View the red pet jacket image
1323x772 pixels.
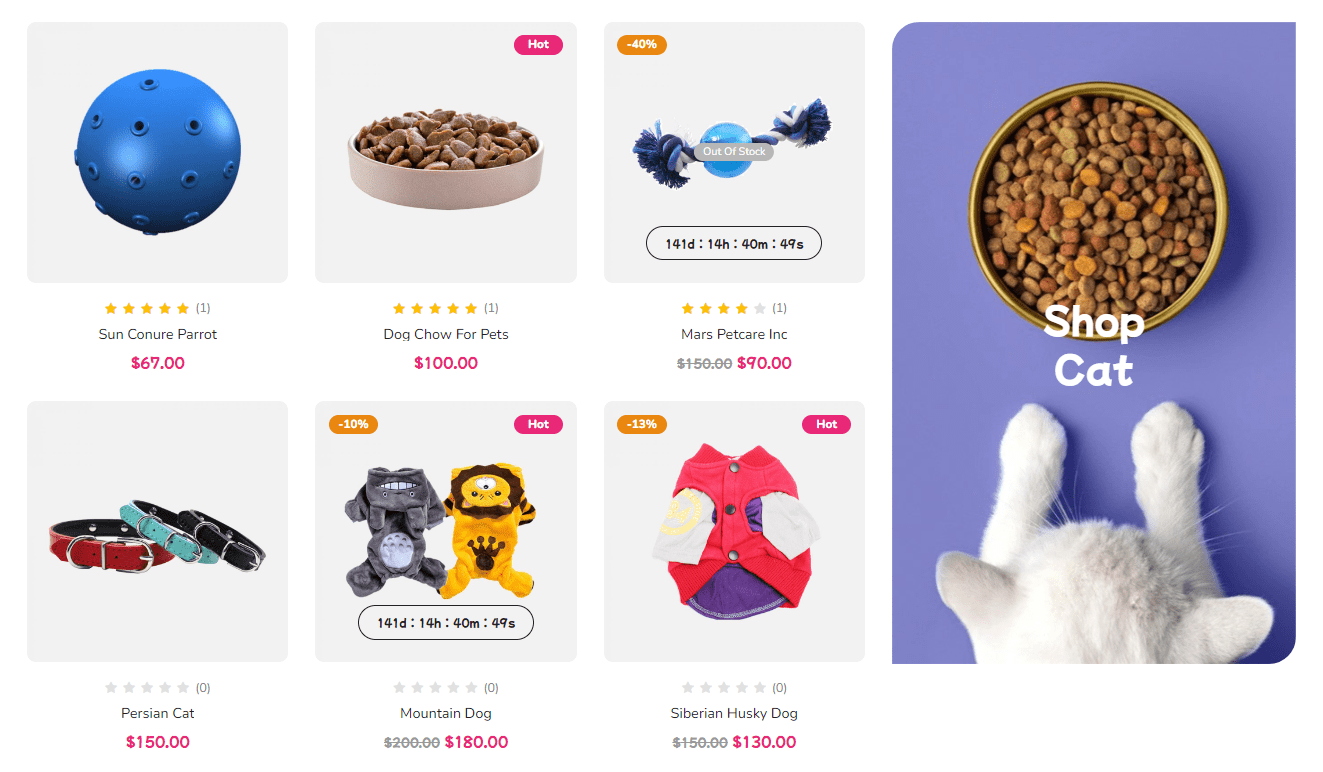coord(734,531)
